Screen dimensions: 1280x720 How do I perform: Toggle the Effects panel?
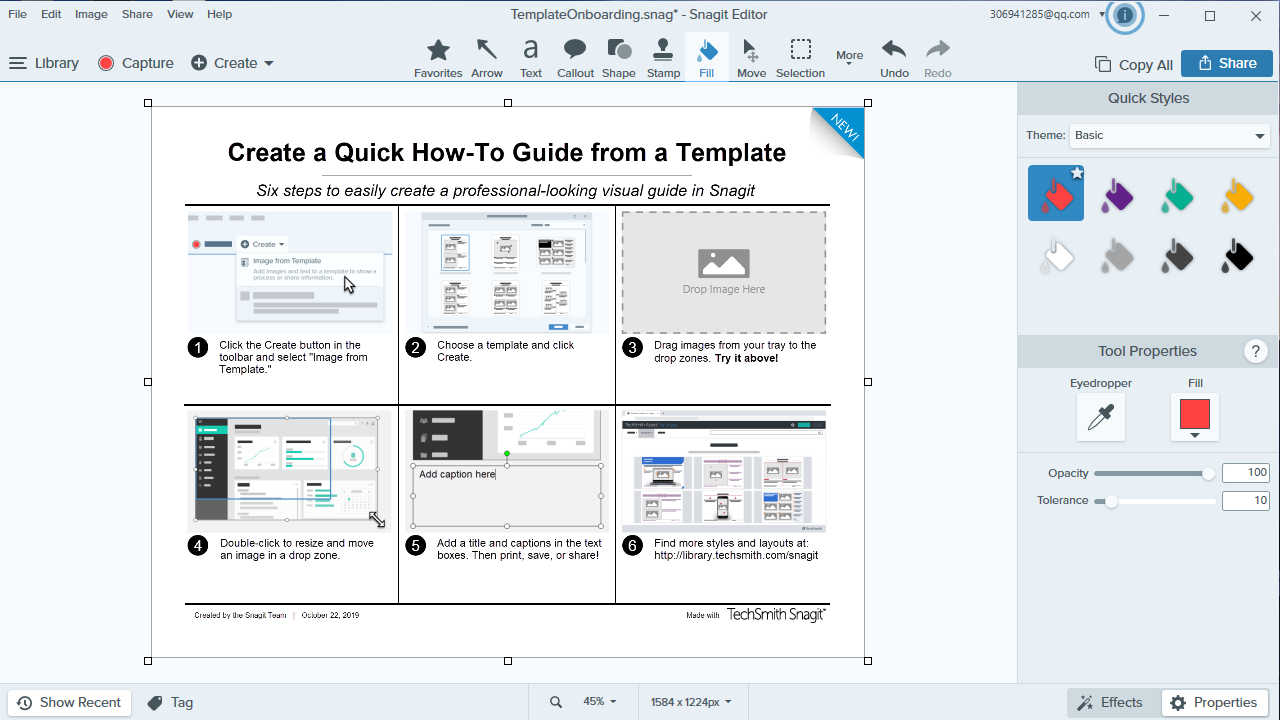coord(1110,702)
